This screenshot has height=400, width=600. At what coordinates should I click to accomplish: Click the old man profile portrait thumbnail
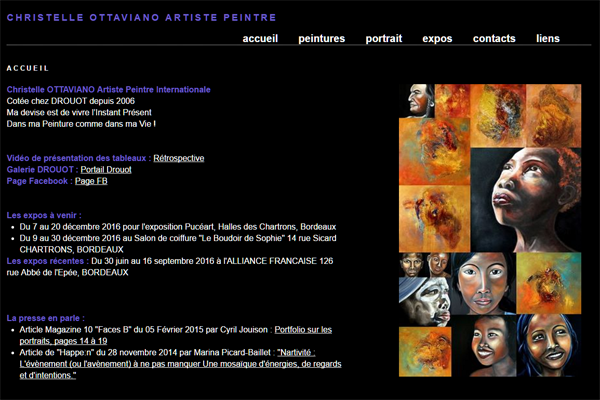coord(417,101)
